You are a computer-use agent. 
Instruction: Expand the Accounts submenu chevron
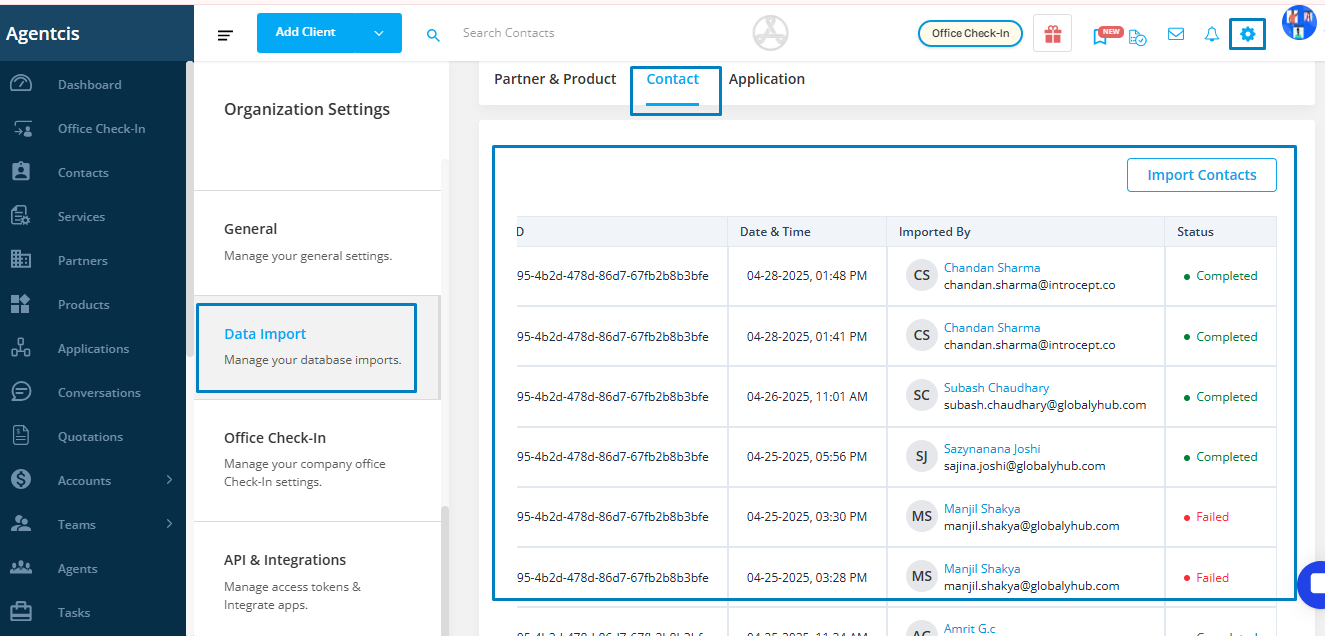point(169,480)
